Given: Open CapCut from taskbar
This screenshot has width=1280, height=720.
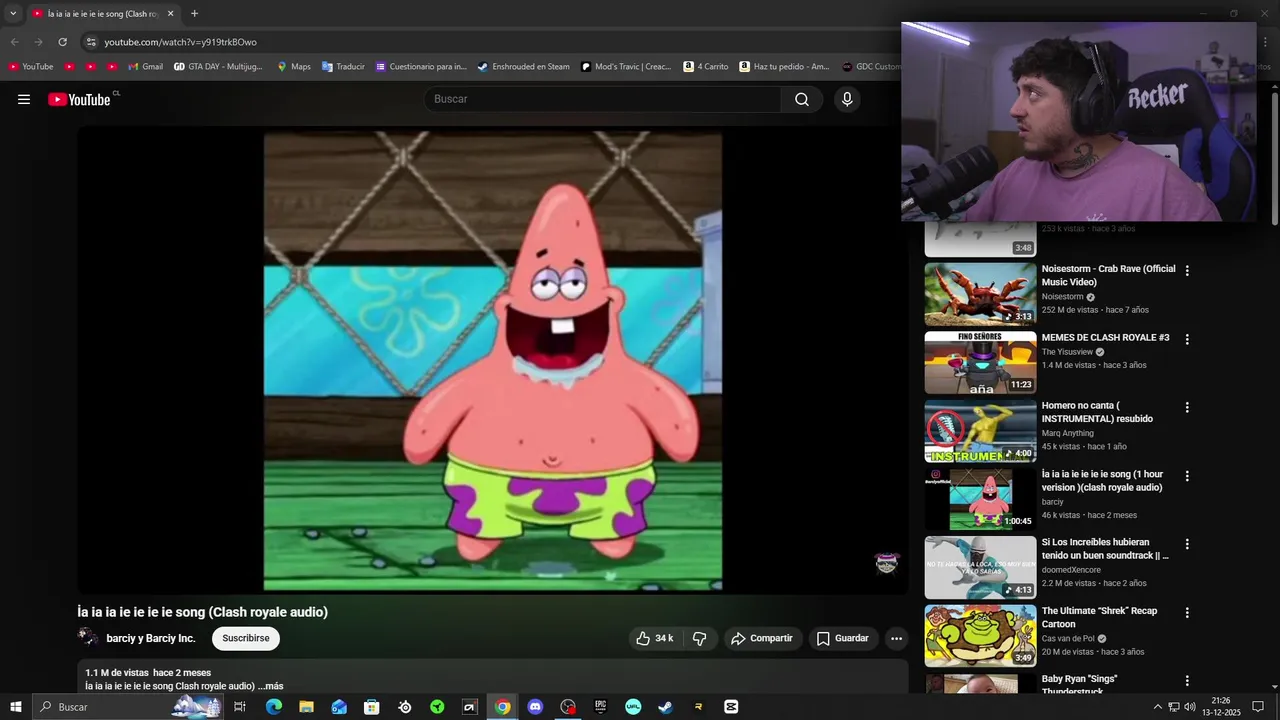Looking at the screenshot, I should click(731, 707).
